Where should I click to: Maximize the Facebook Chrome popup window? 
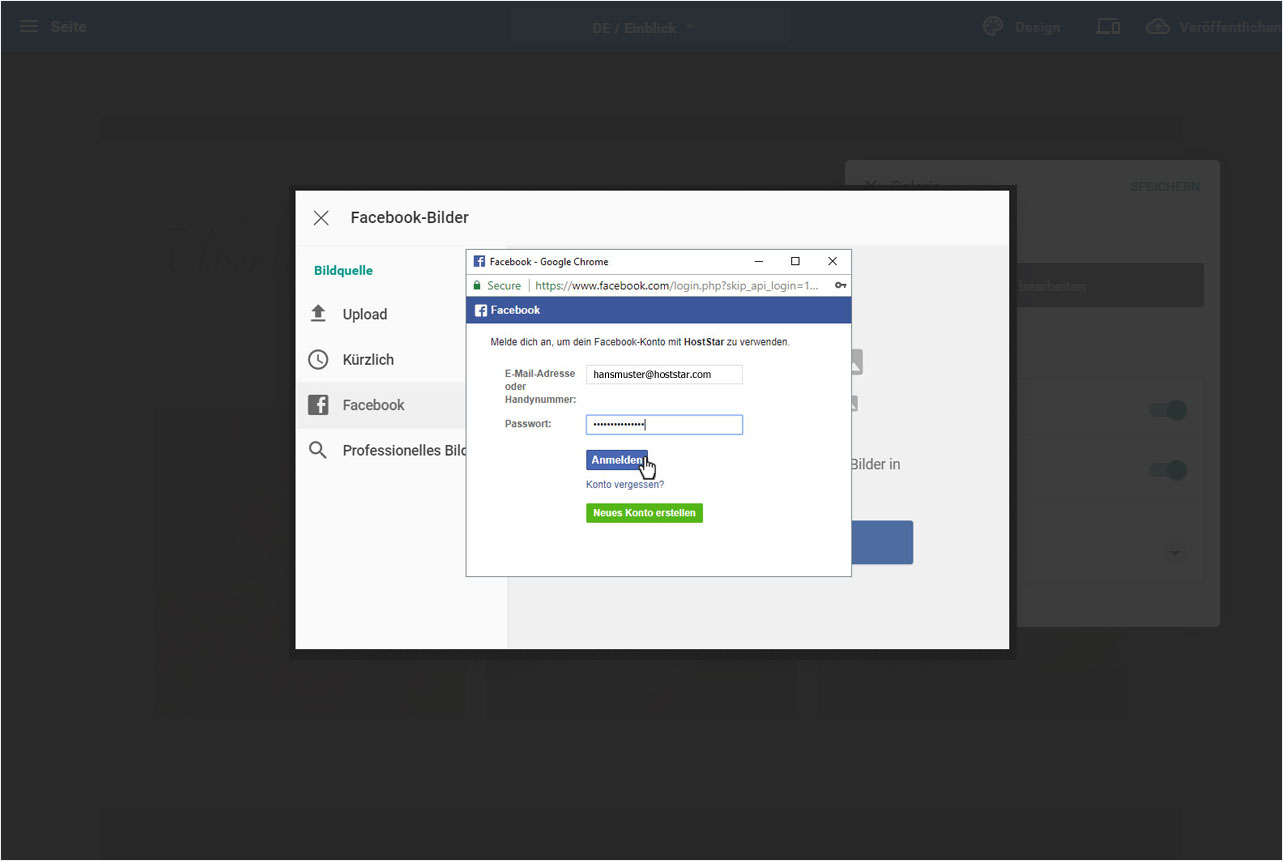(x=795, y=261)
